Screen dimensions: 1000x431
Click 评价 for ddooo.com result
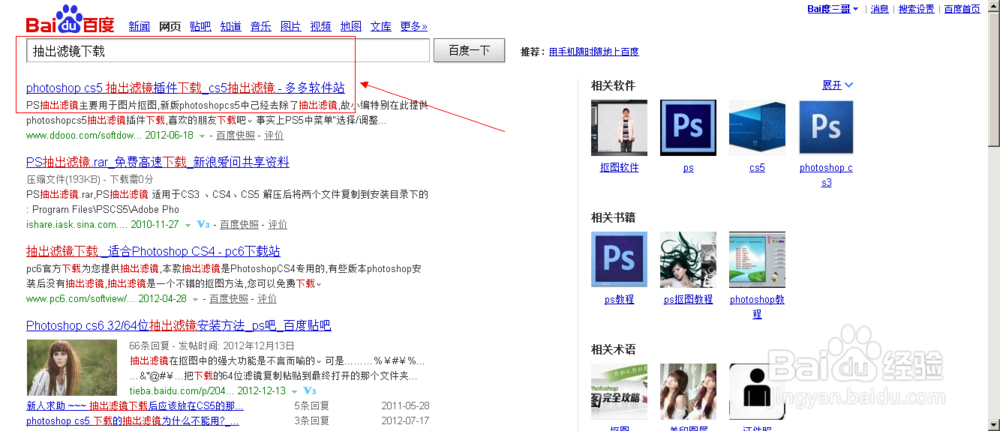[x=274, y=136]
